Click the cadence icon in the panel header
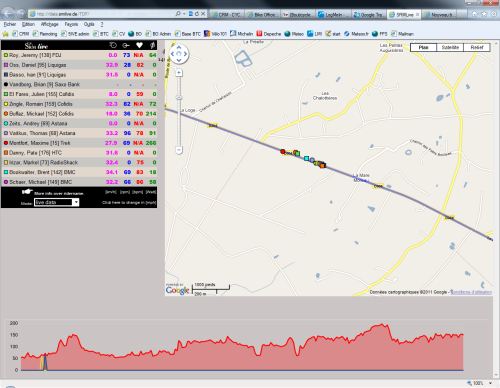The height and width of the screenshot is (388, 500). coord(126,45)
